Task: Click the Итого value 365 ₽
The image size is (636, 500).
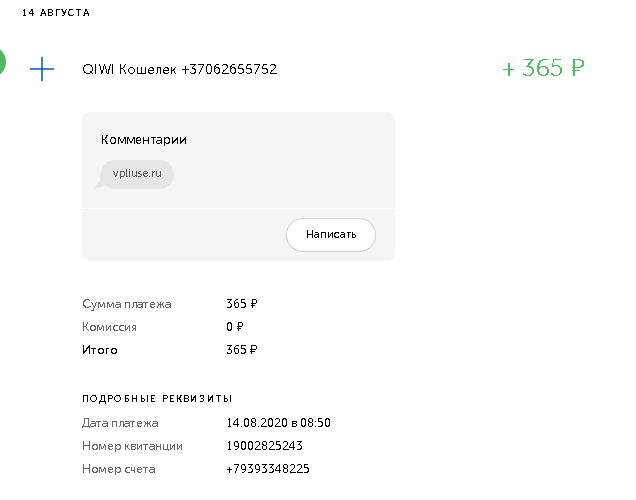Action: [x=242, y=350]
